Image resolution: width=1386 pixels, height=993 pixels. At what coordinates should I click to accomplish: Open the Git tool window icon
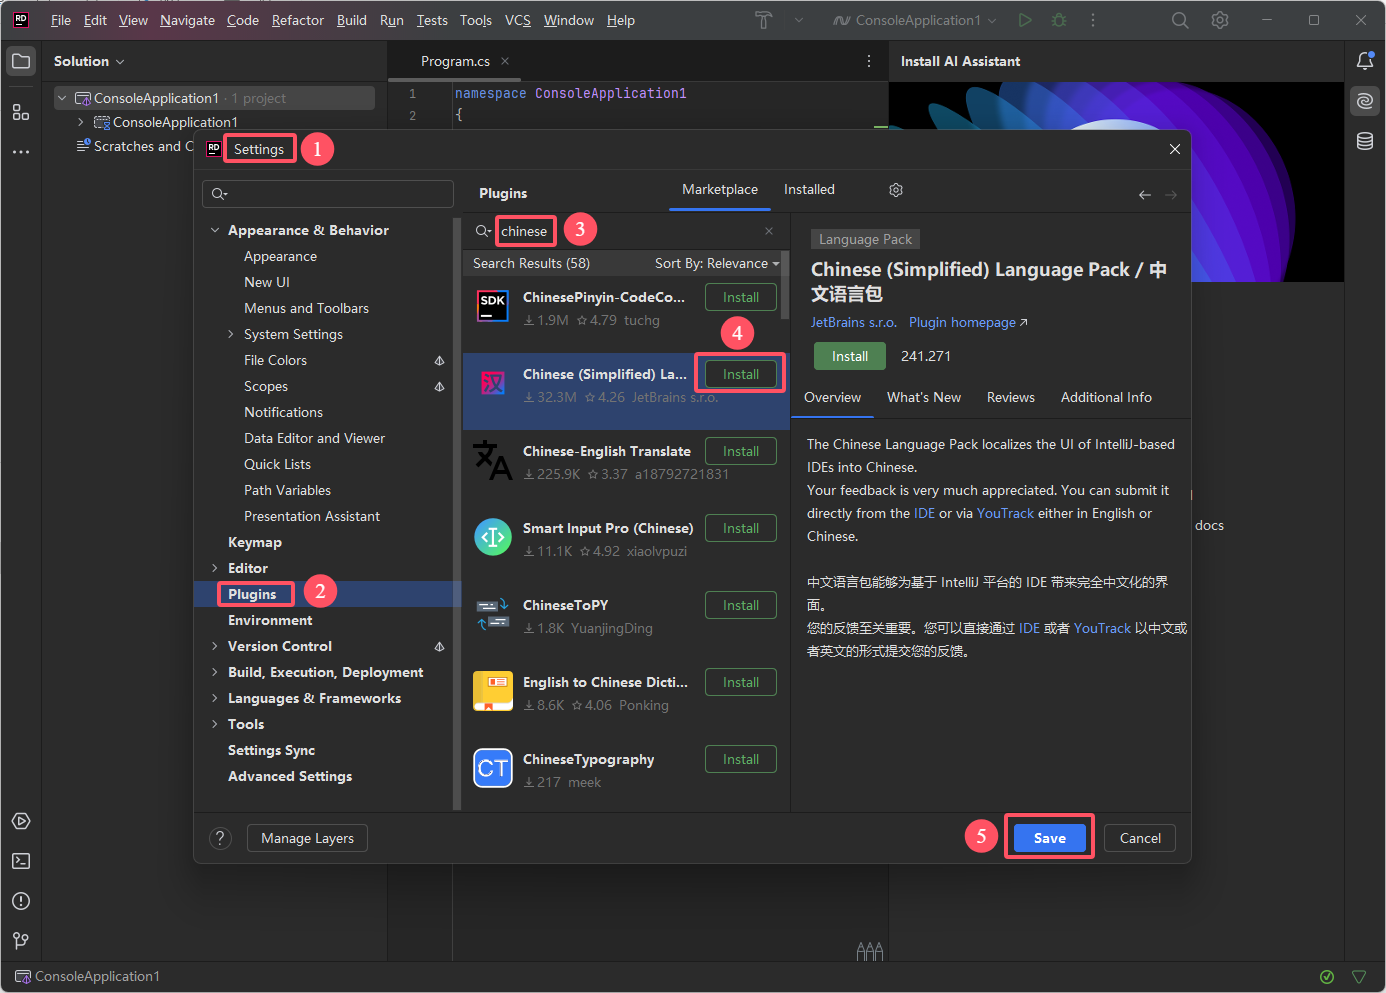coord(20,941)
